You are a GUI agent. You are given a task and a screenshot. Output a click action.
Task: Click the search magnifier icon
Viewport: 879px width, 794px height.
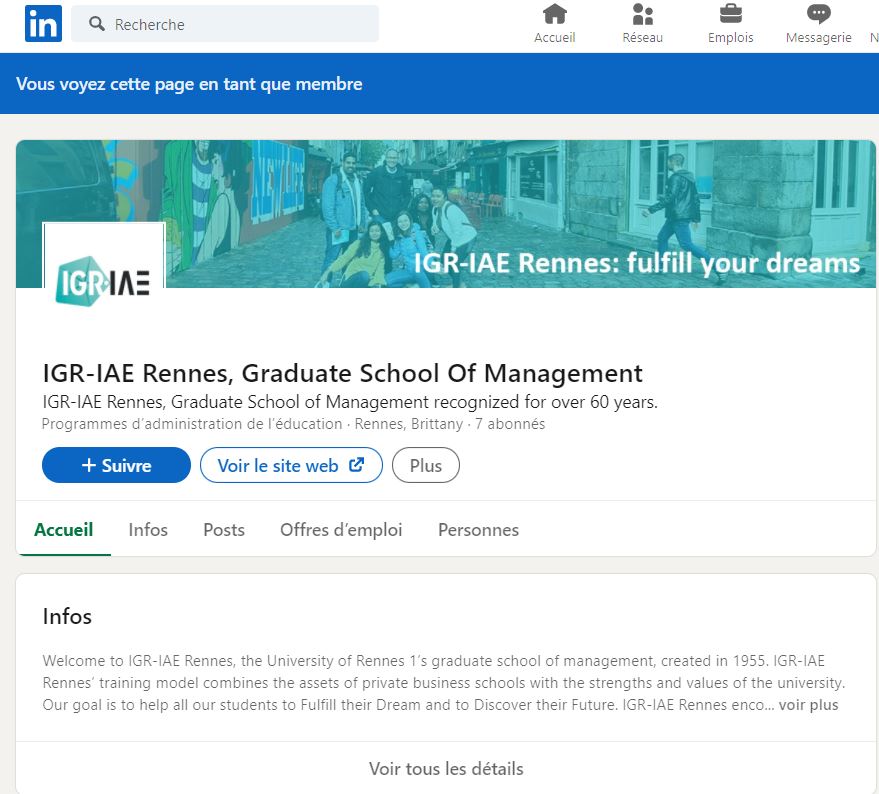tap(97, 24)
